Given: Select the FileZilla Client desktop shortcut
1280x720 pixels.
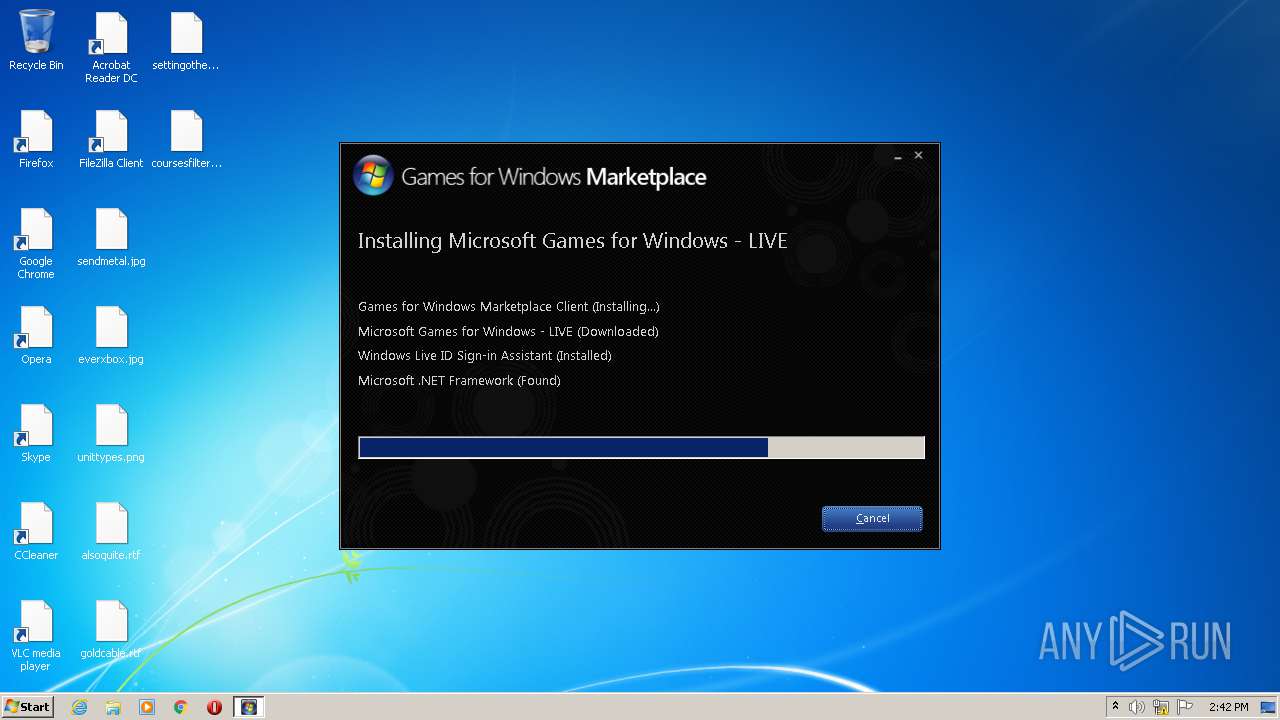Looking at the screenshot, I should [111, 139].
